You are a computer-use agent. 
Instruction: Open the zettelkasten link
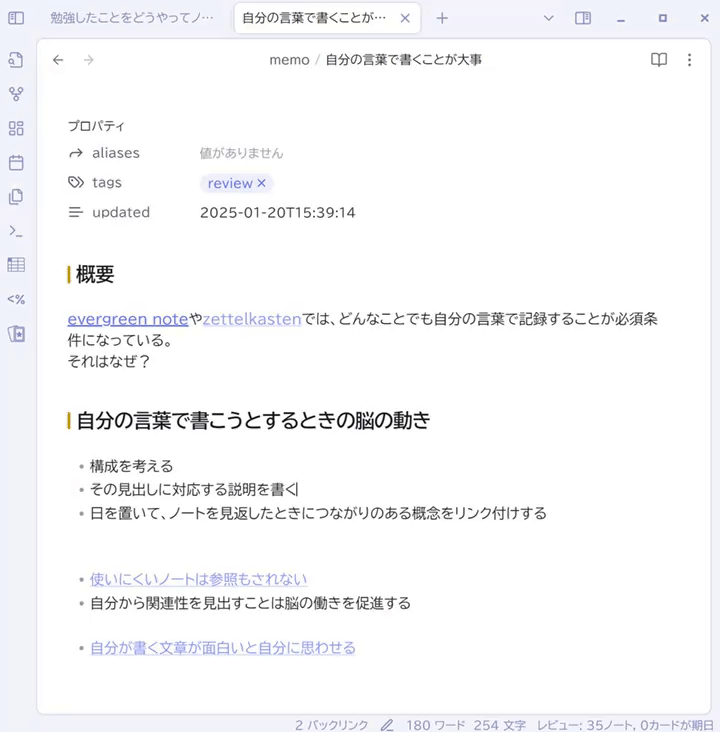(x=252, y=319)
